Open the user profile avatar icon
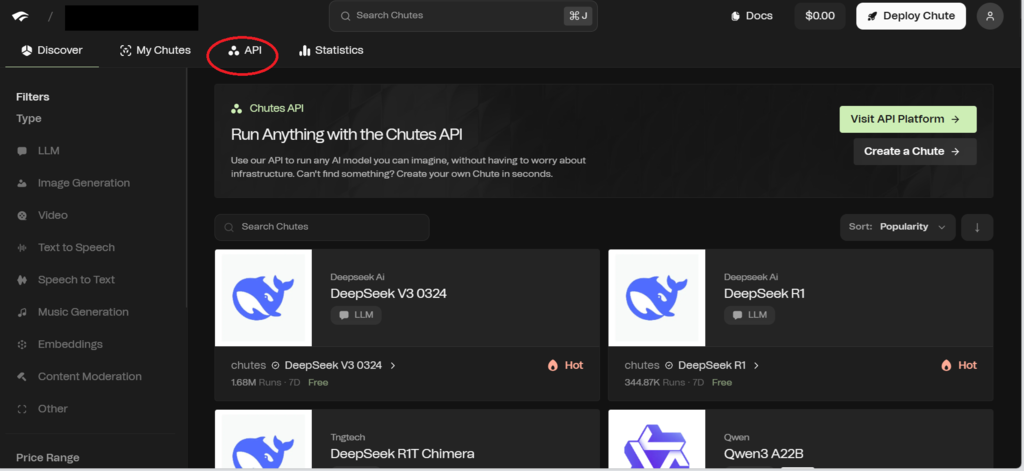Screen dimensions: 1024x471 click(x=990, y=16)
